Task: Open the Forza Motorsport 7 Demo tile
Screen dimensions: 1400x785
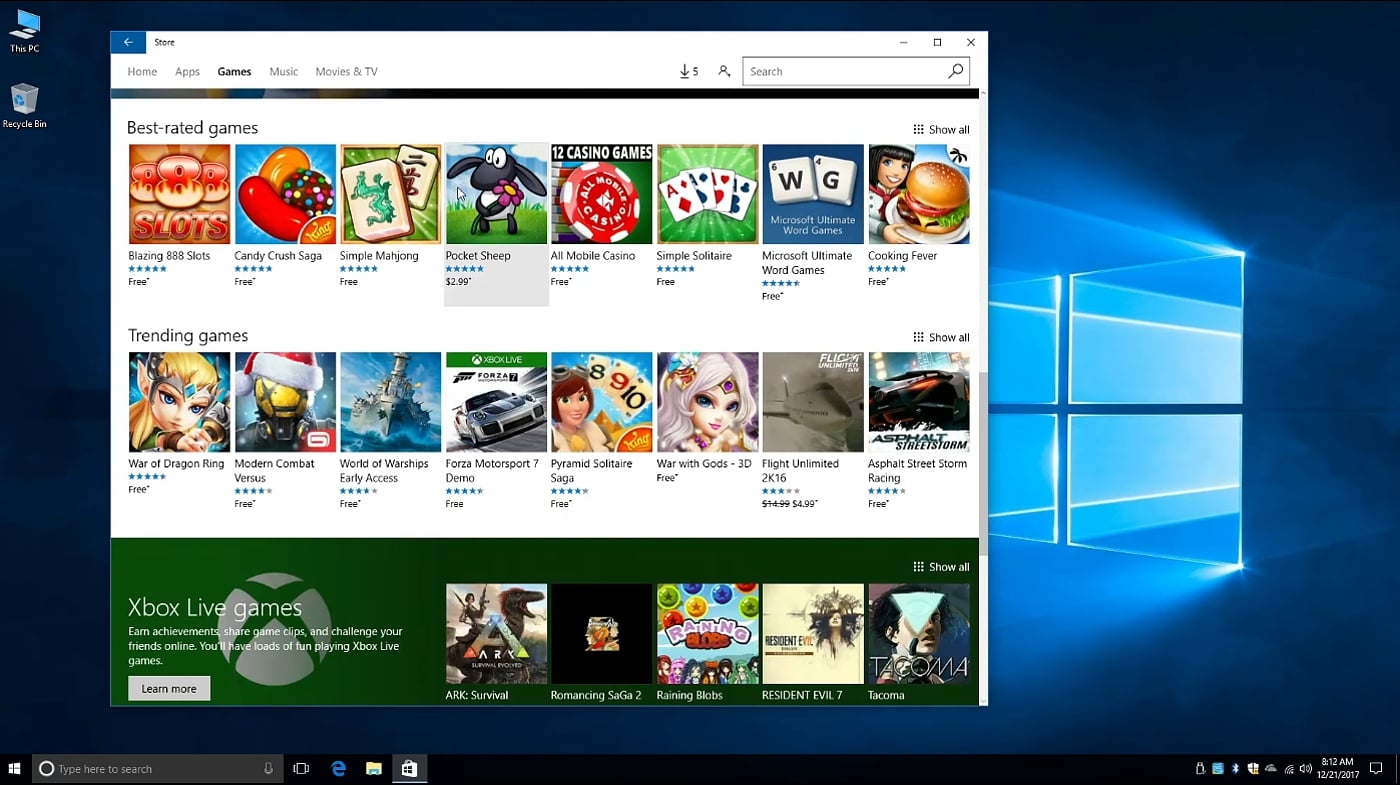Action: (496, 402)
